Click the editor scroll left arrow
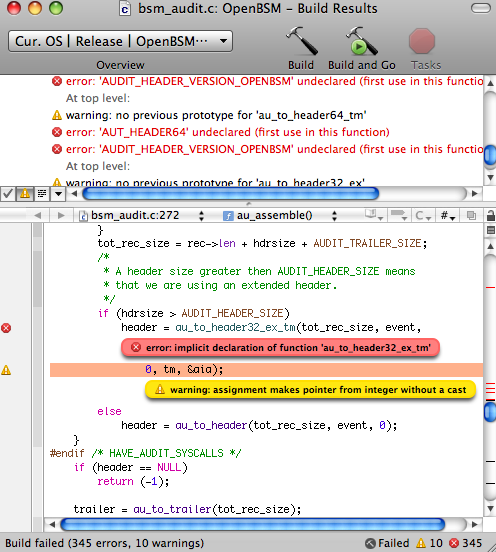 (52, 525)
